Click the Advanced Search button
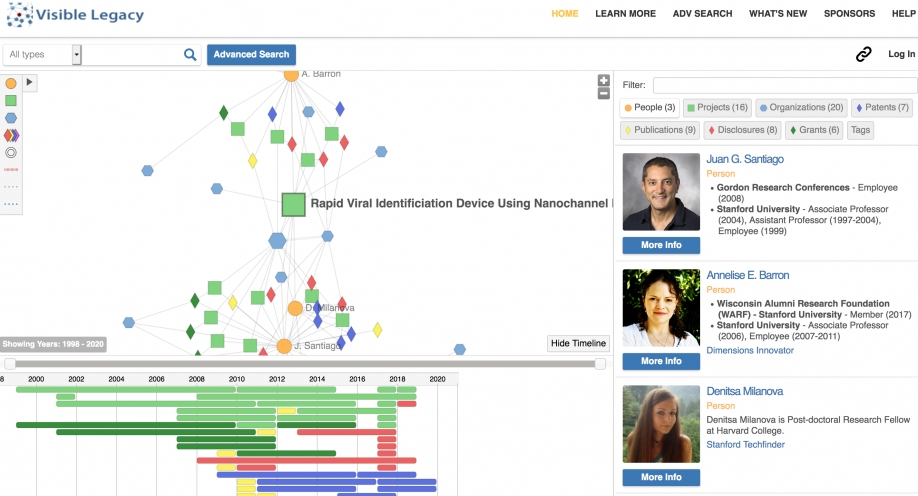Image resolution: width=918 pixels, height=496 pixels. point(251,55)
